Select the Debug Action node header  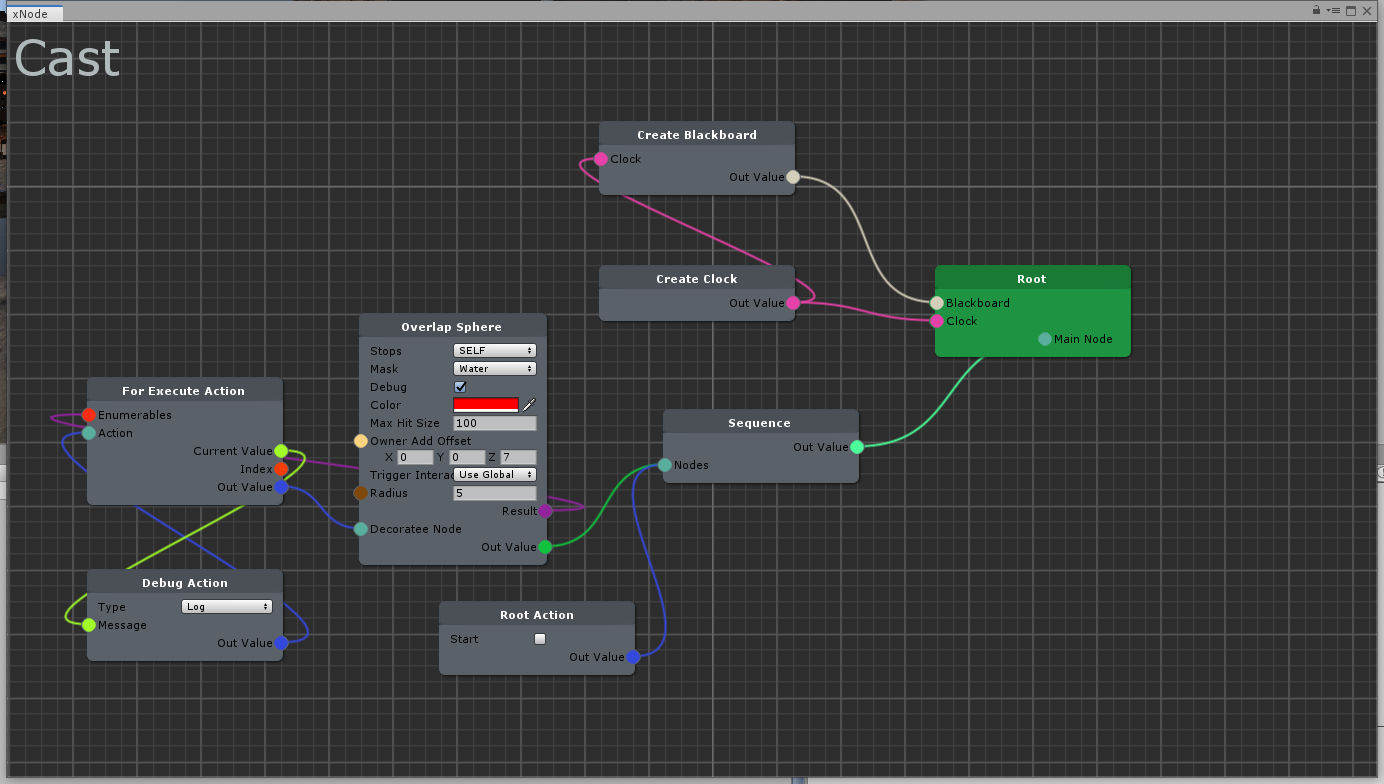(x=185, y=583)
